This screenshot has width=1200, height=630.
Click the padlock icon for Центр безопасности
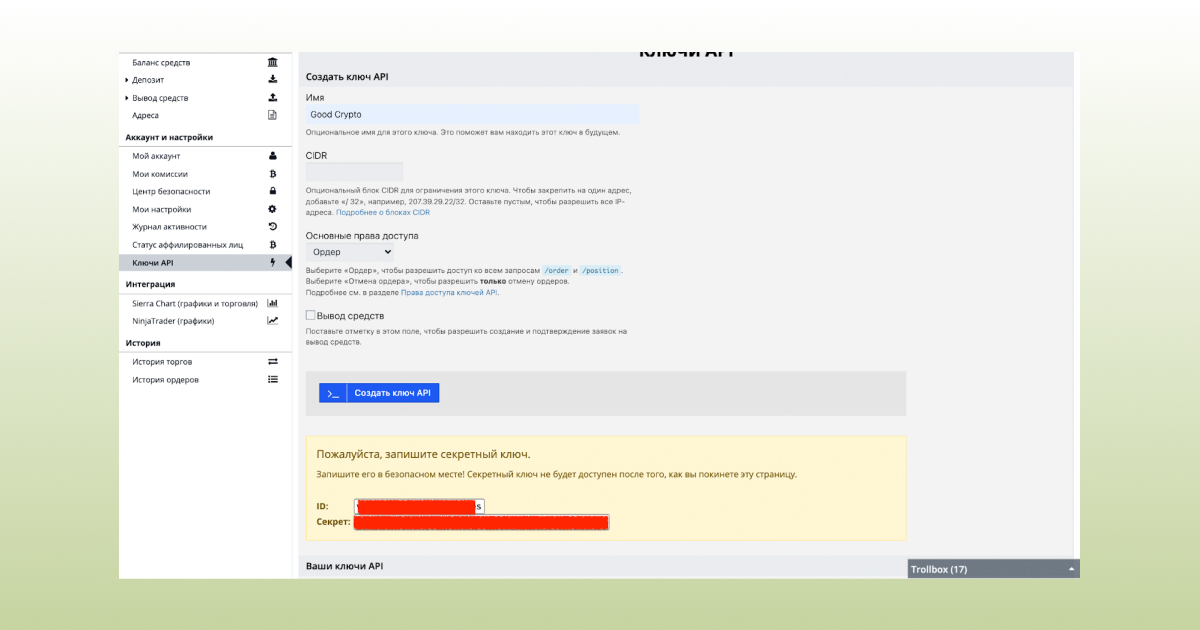tap(272, 191)
